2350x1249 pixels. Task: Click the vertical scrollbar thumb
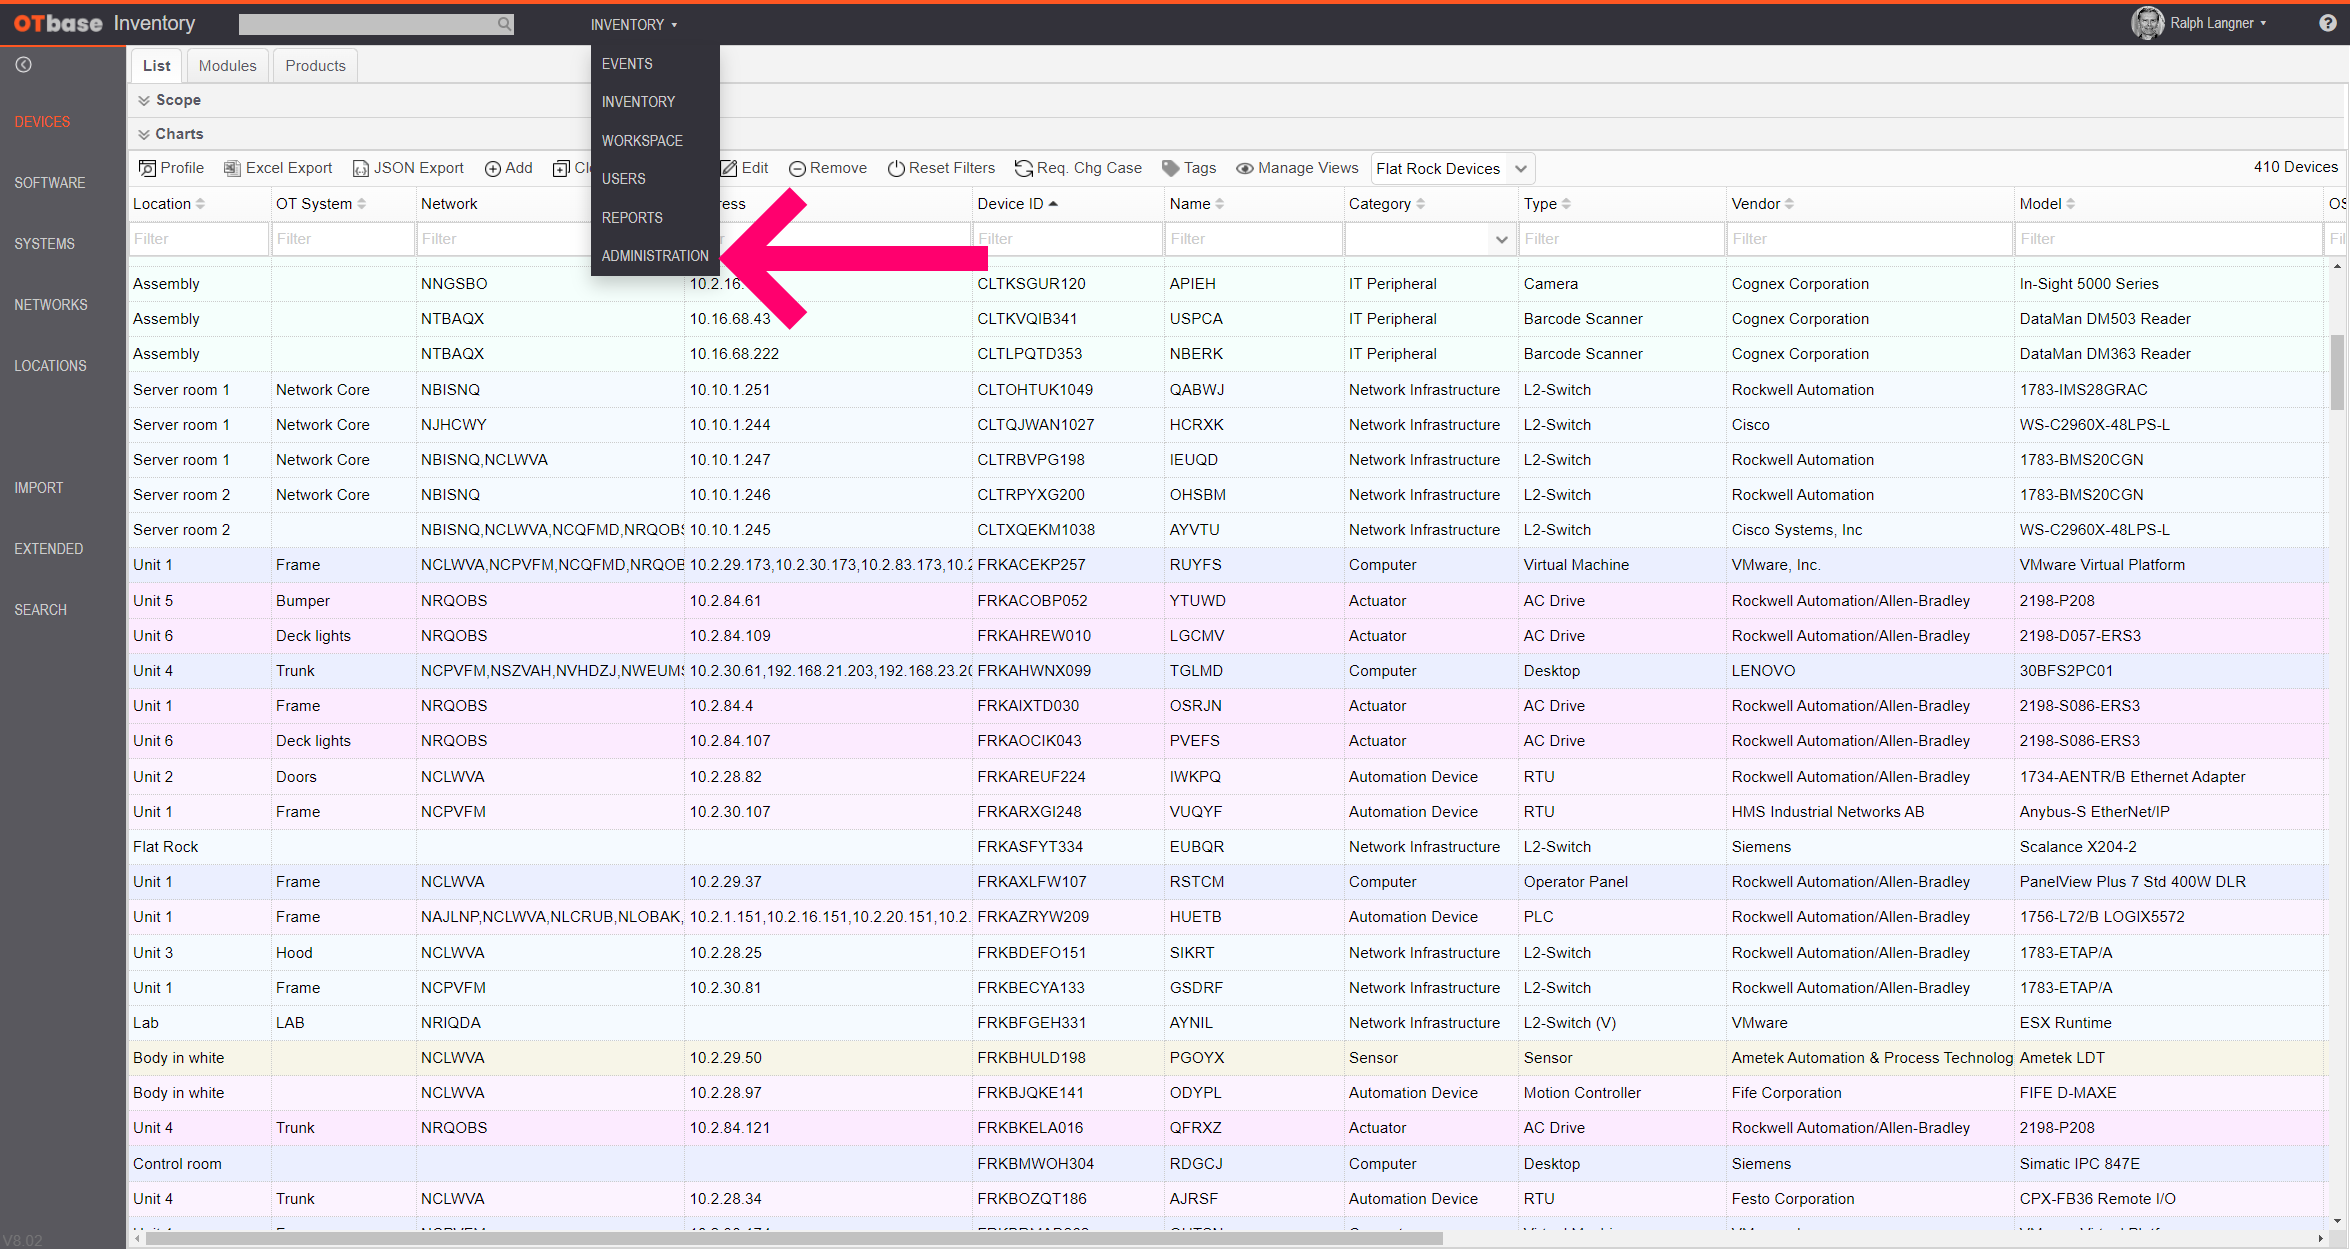coord(2337,372)
